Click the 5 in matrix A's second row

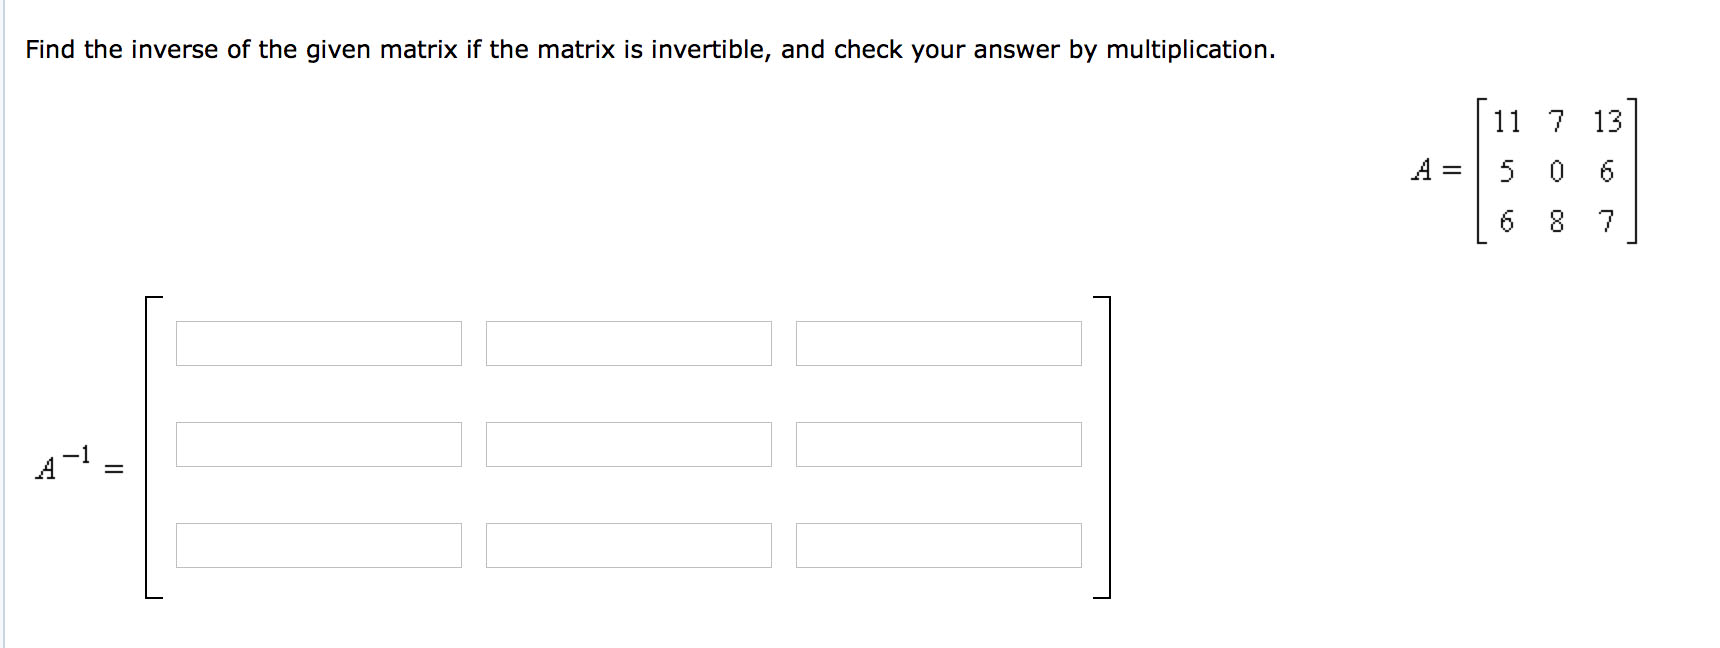pos(1507,171)
